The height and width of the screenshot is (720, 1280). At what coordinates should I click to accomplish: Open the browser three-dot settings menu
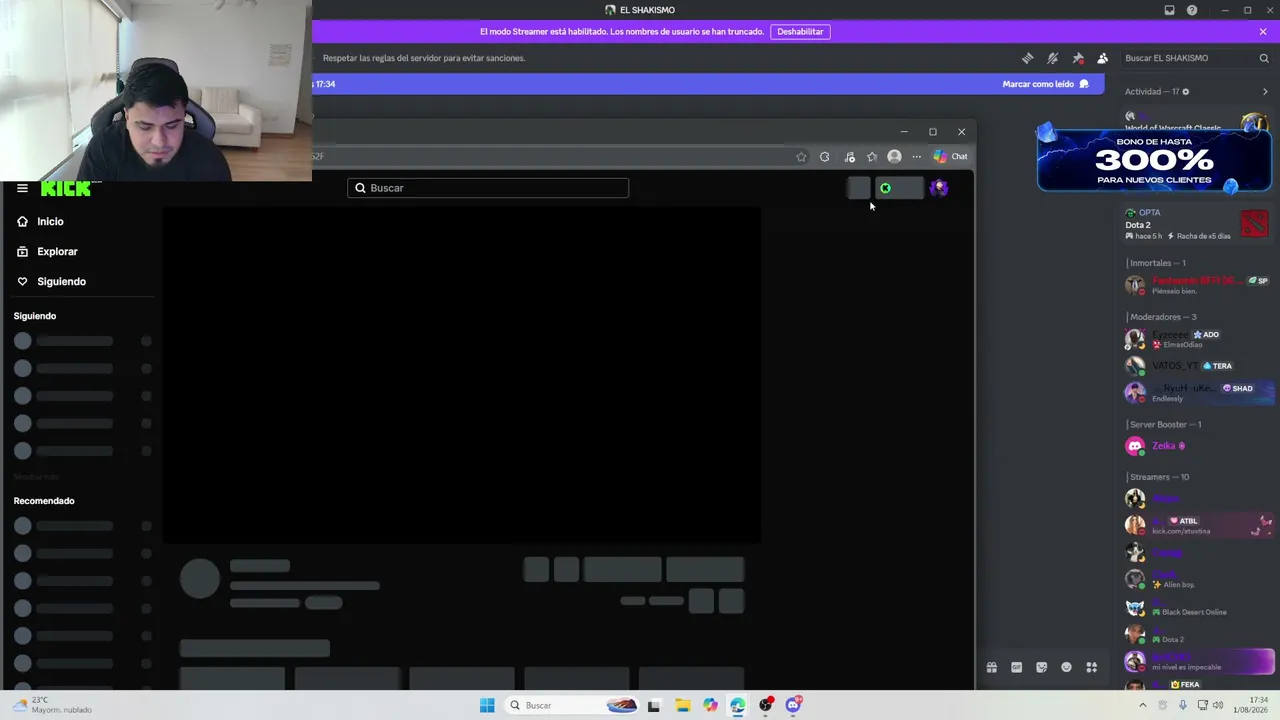click(916, 157)
